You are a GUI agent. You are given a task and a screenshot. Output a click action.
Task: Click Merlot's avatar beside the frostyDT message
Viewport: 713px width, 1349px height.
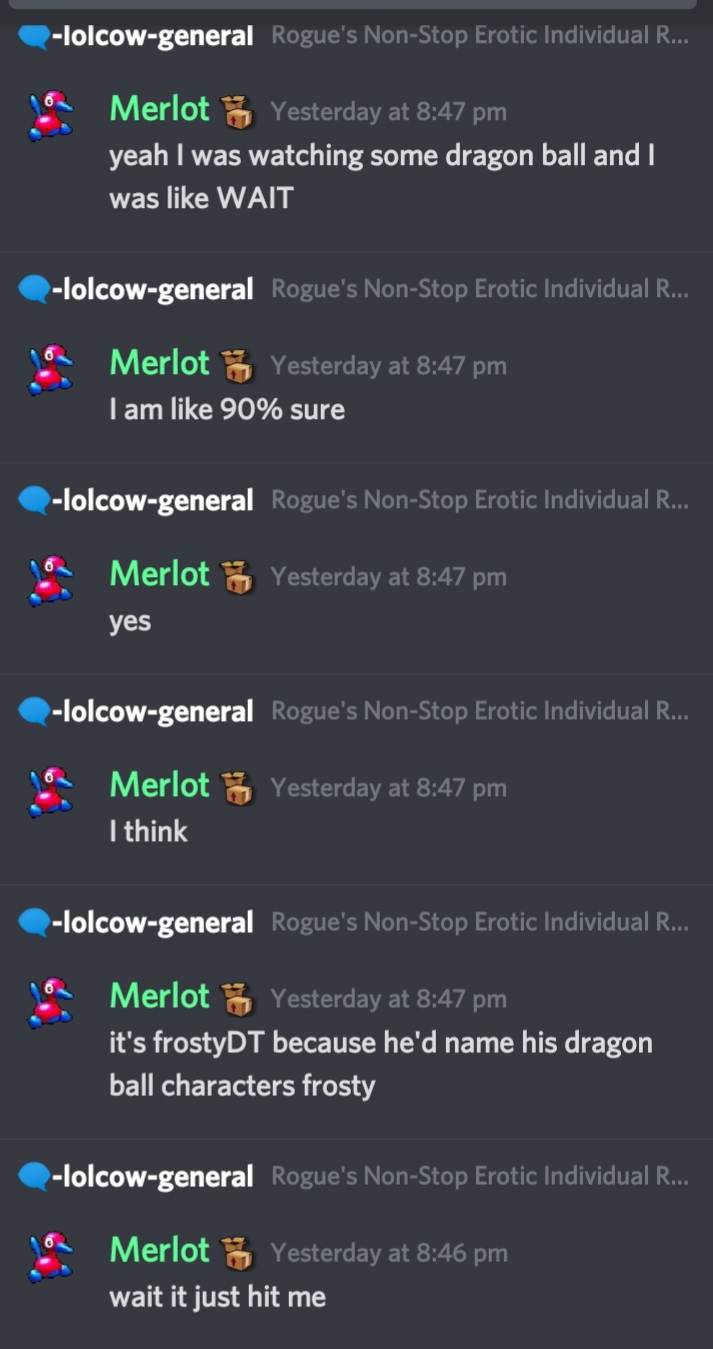(47, 1000)
